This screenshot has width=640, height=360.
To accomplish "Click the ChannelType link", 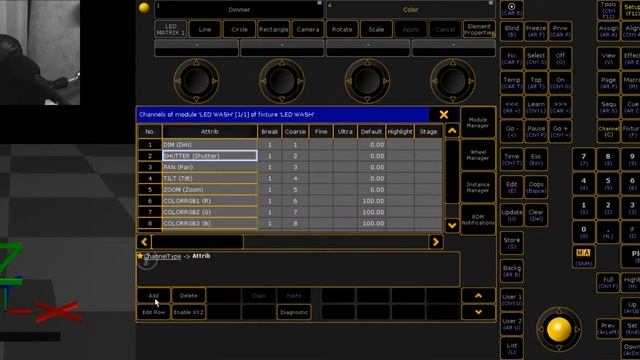I will [x=162, y=256].
